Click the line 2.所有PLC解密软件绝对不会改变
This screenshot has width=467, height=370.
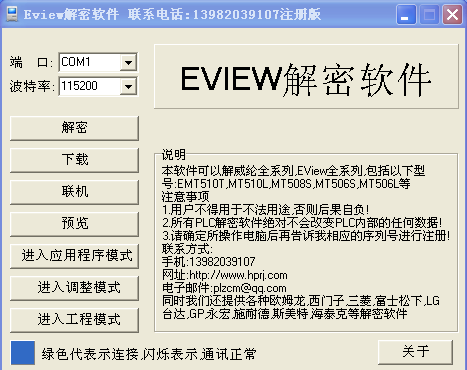(302, 223)
